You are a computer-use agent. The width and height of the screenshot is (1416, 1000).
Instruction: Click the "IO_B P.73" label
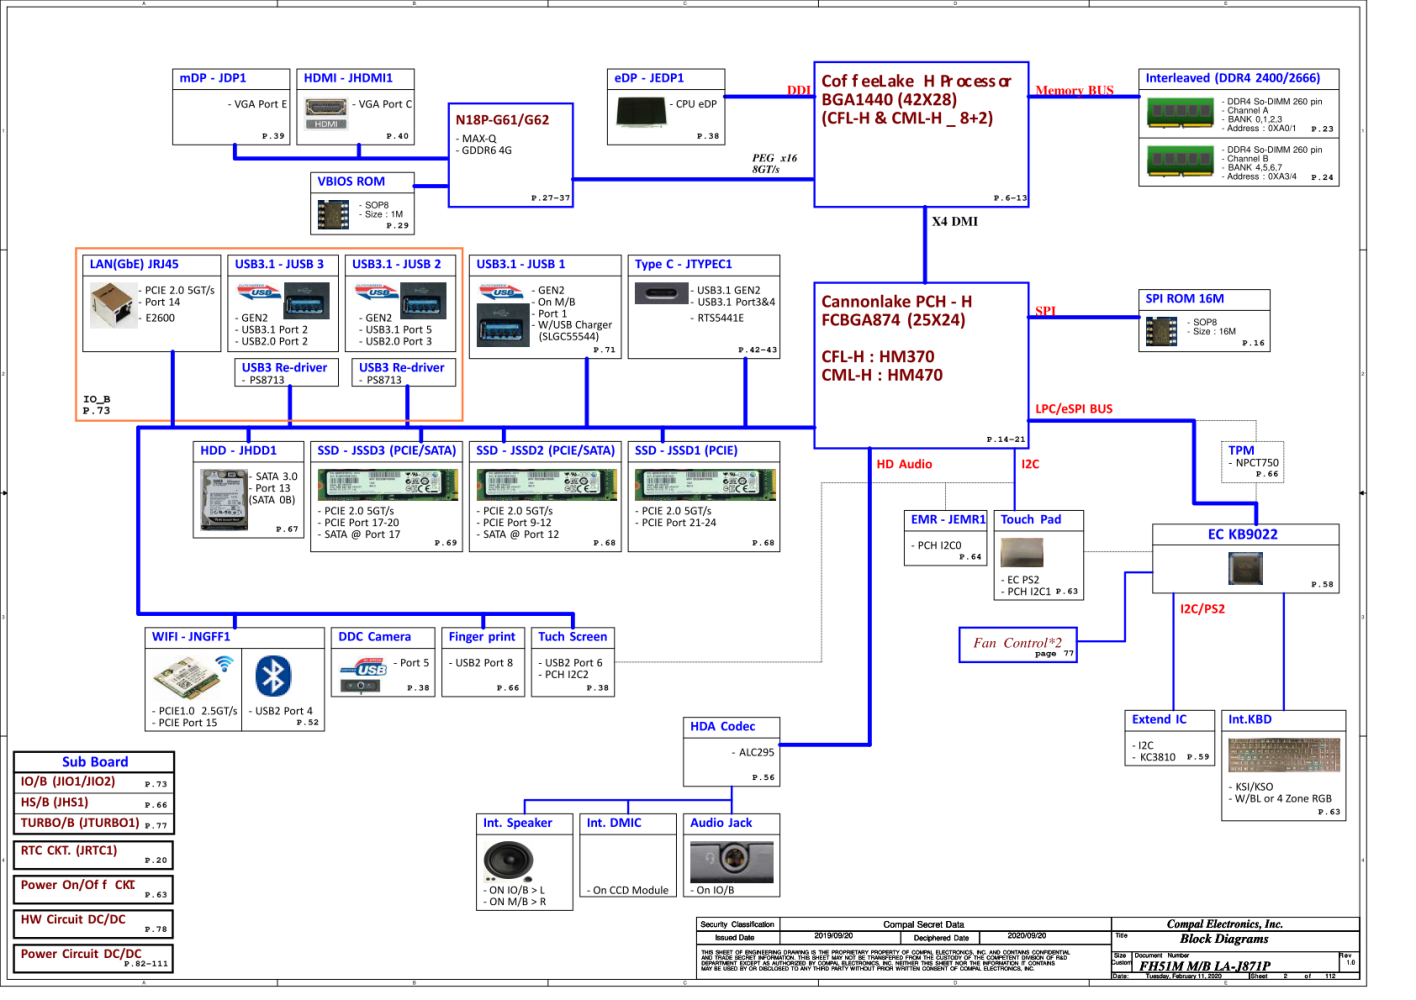(97, 405)
